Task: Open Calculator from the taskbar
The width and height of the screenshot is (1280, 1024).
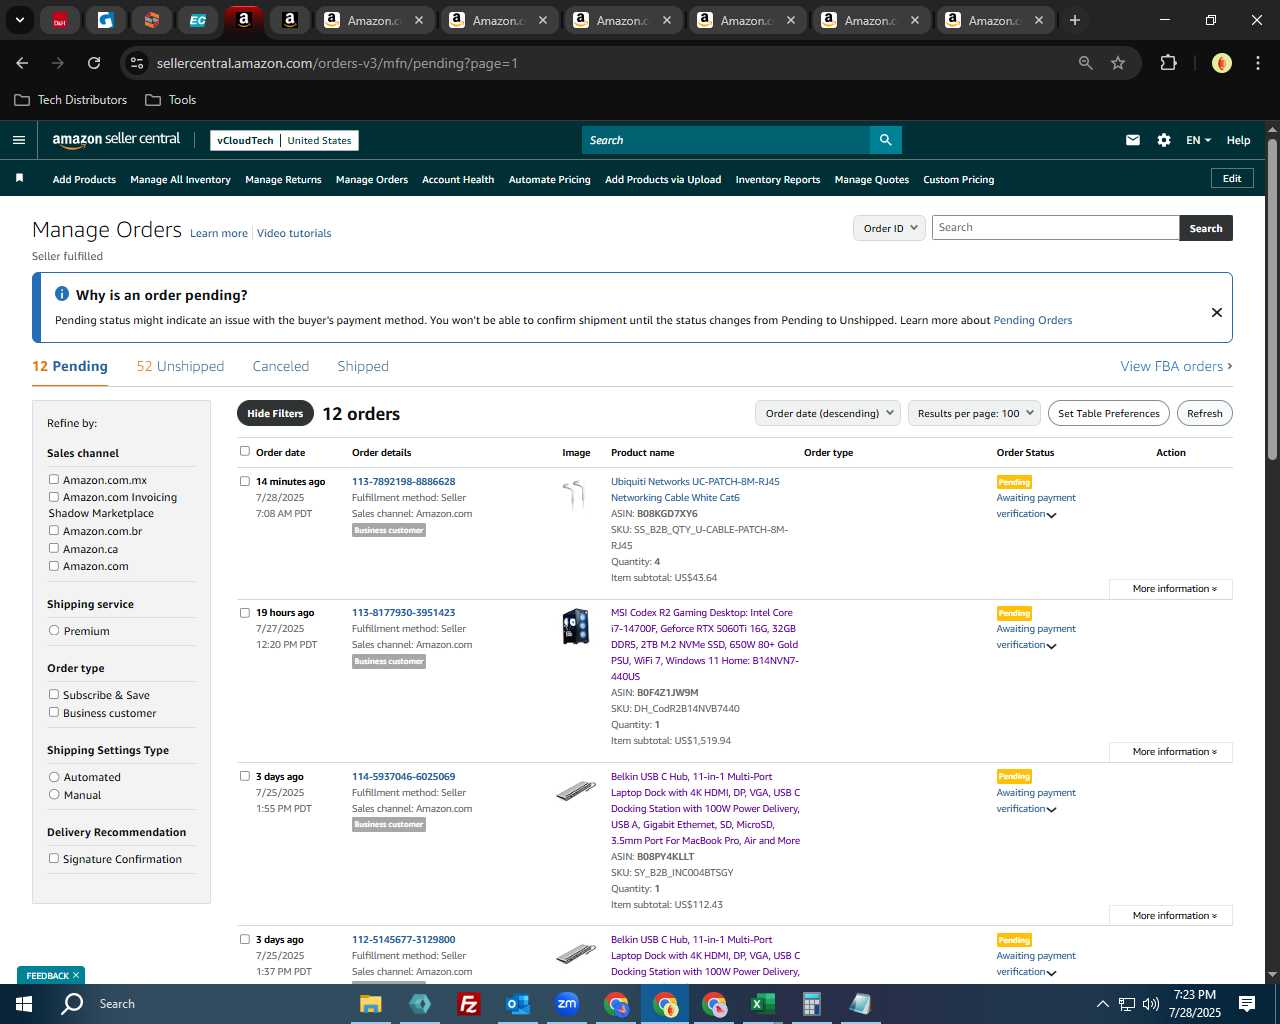Action: pos(811,1004)
